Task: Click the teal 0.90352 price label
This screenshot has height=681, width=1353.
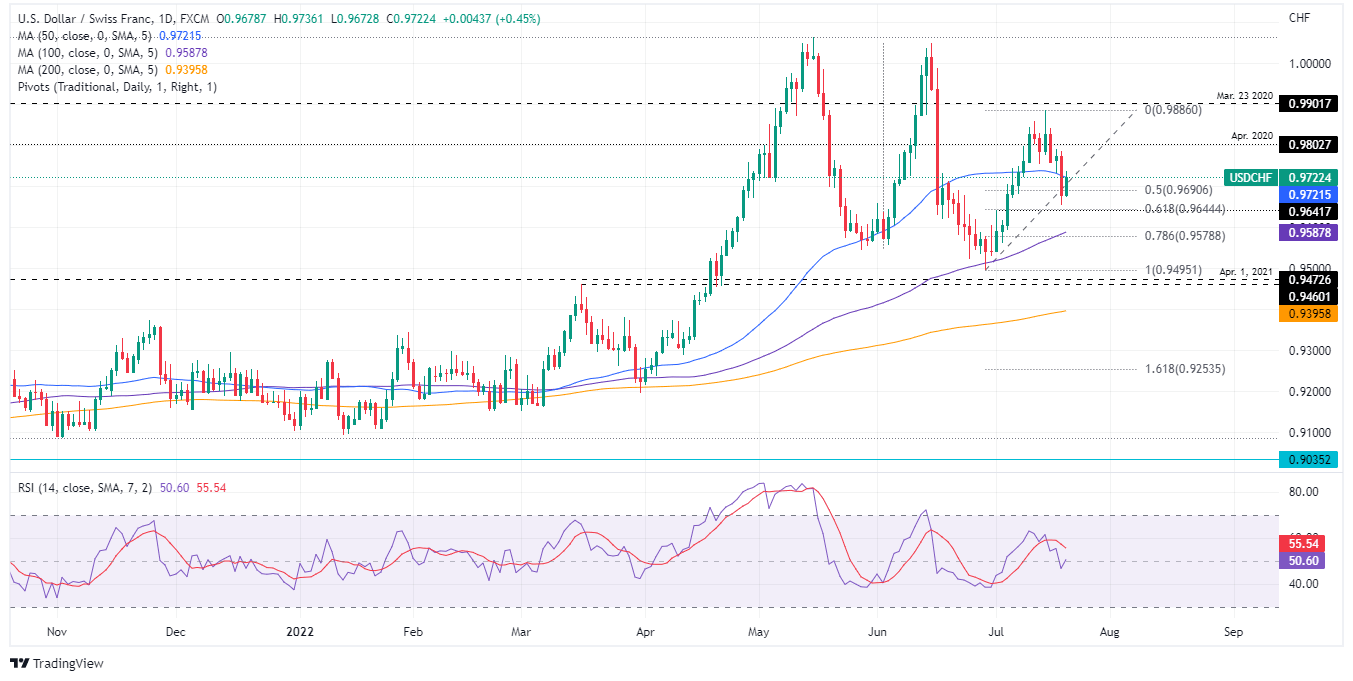Action: (x=1312, y=459)
